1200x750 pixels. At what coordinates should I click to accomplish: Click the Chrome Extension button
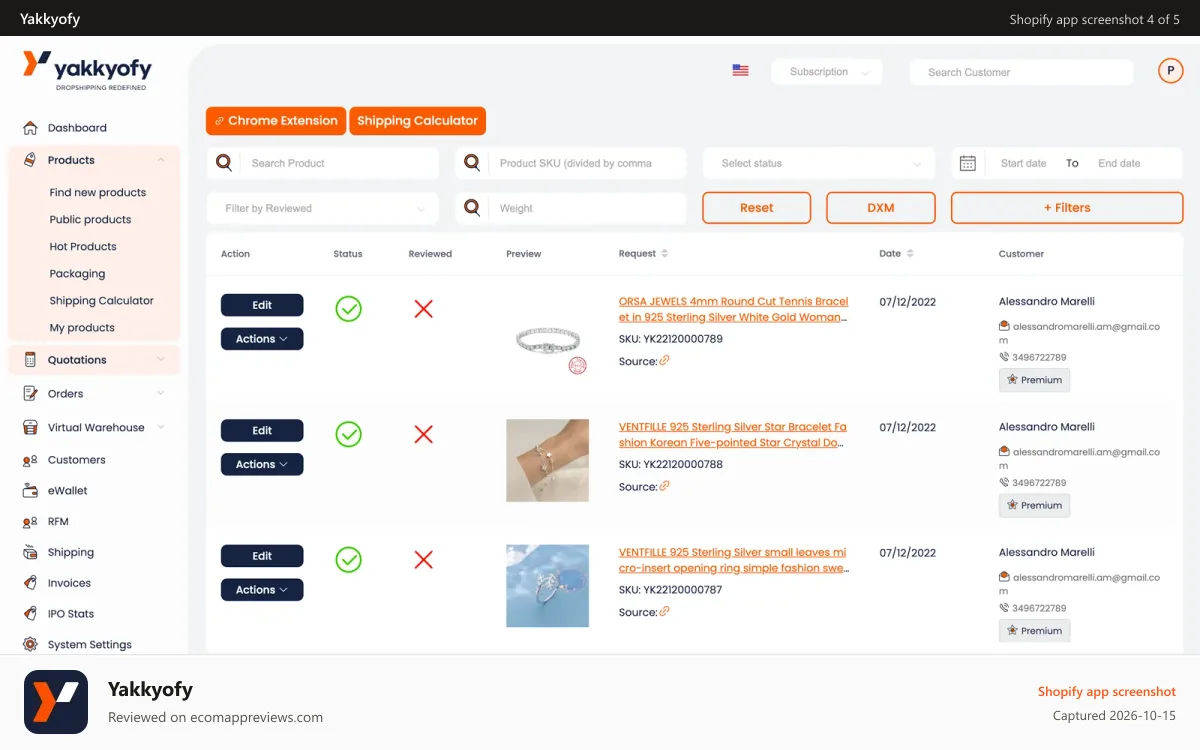276,121
